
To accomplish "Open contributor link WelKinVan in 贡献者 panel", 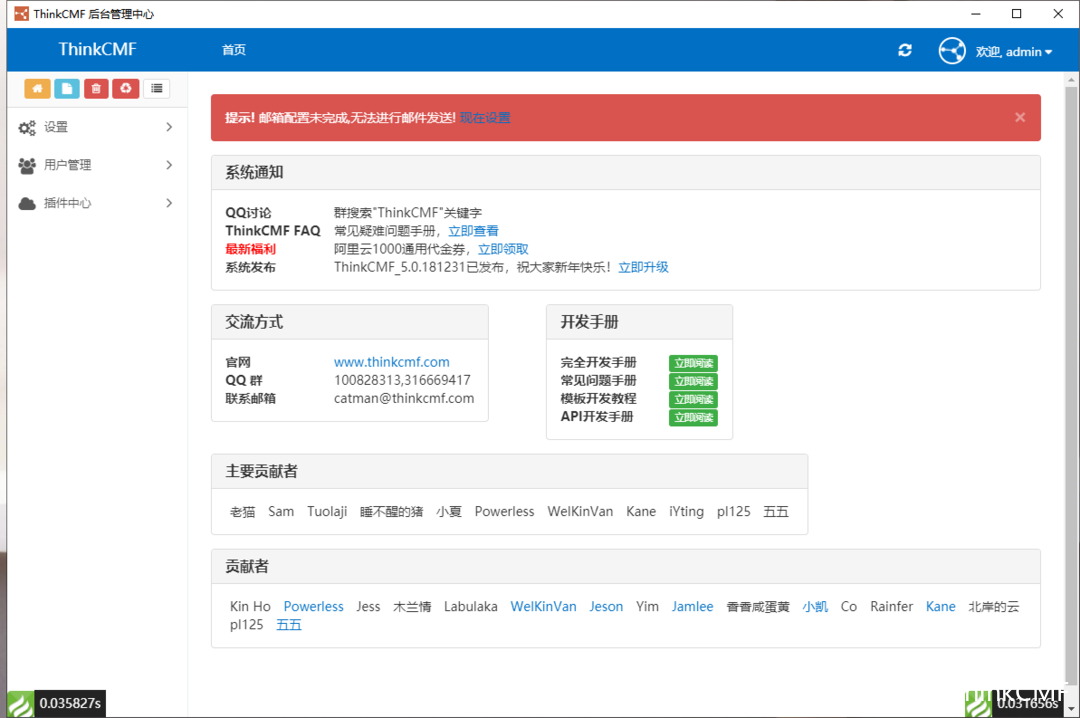I will [x=543, y=606].
